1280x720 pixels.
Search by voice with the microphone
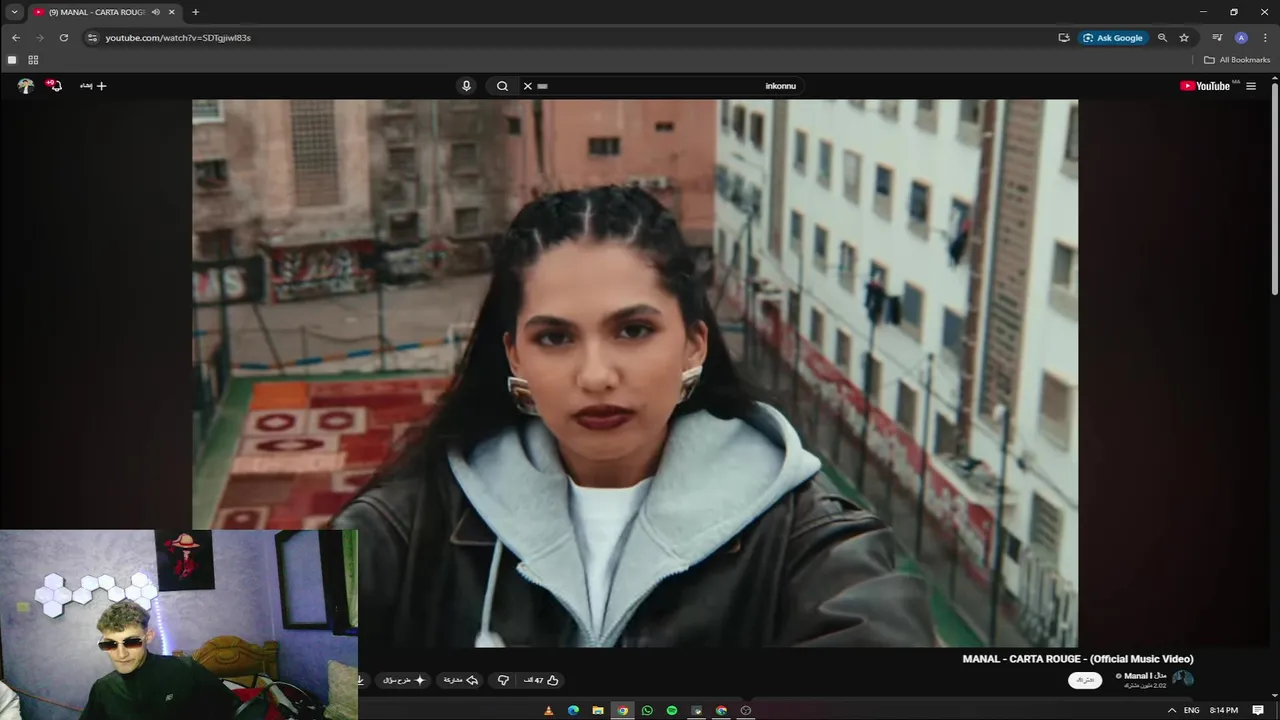tap(466, 86)
